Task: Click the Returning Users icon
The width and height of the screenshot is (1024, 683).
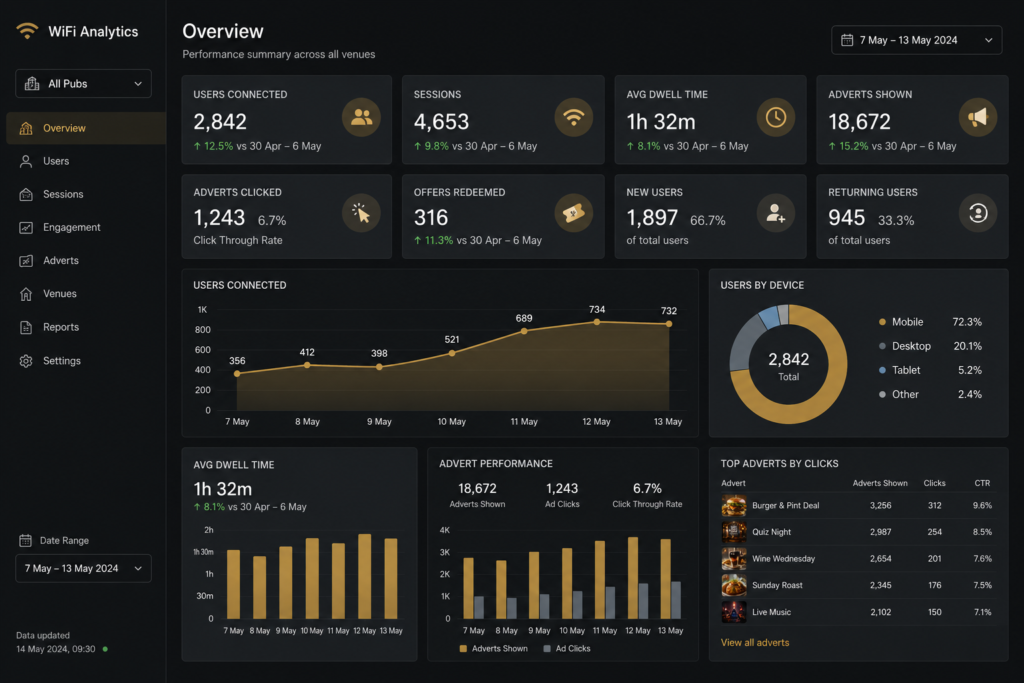Action: [x=978, y=213]
